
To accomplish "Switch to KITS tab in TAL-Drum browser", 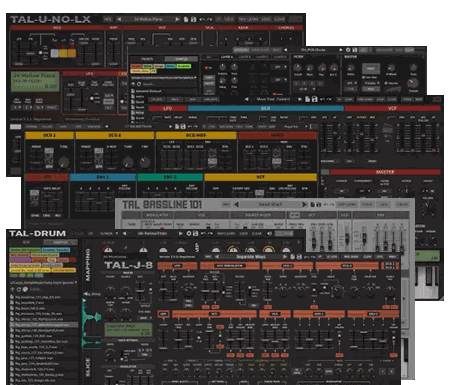I will pyautogui.click(x=26, y=242).
